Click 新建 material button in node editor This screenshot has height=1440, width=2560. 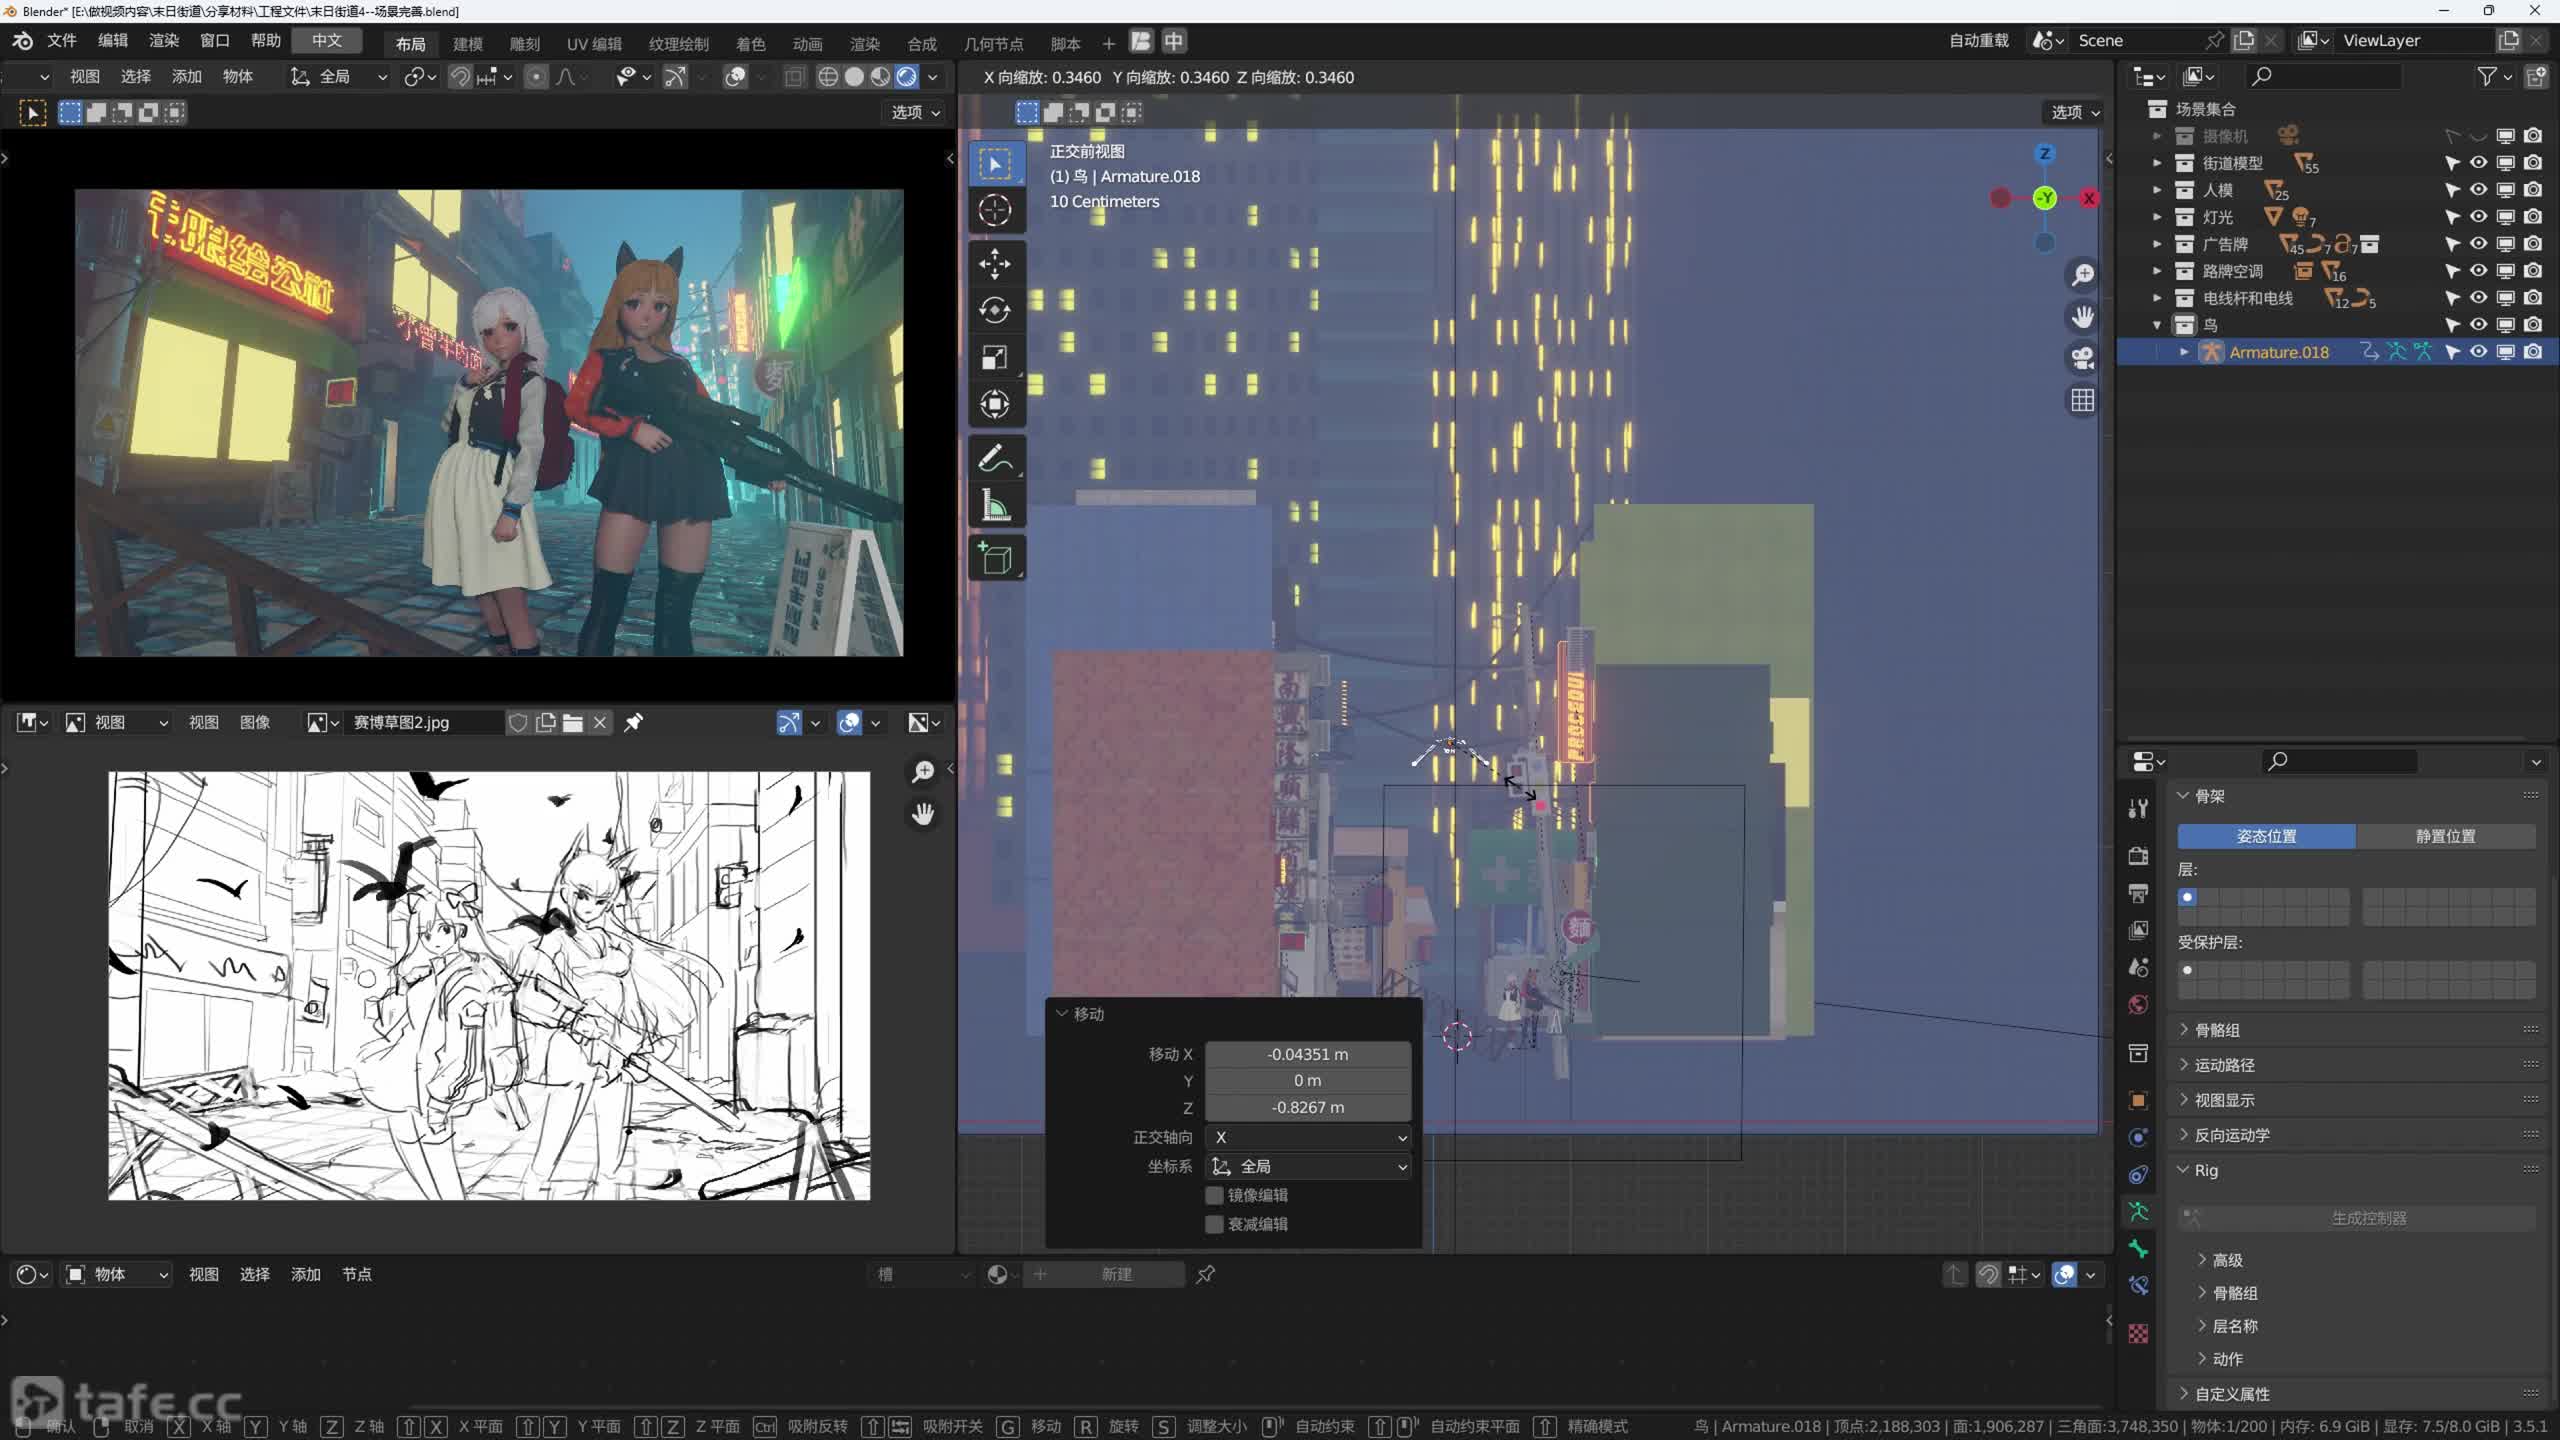1105,1274
